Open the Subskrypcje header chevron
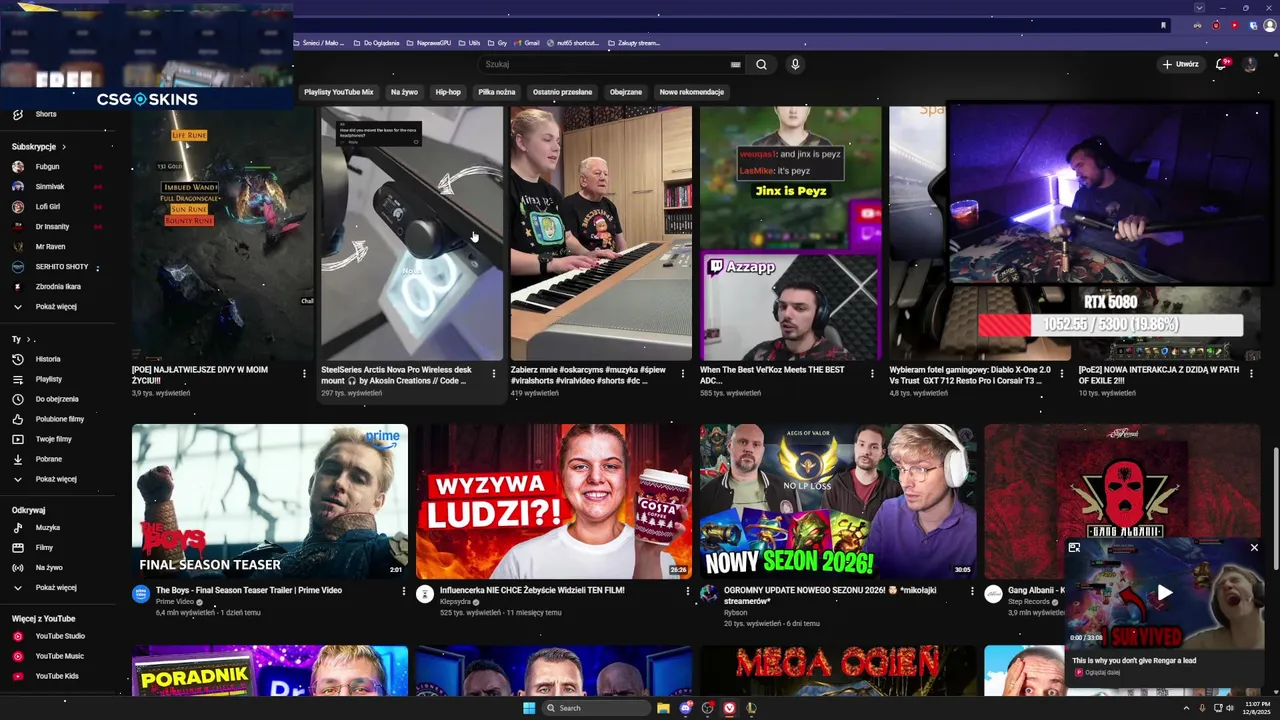The width and height of the screenshot is (1280, 720). click(63, 146)
